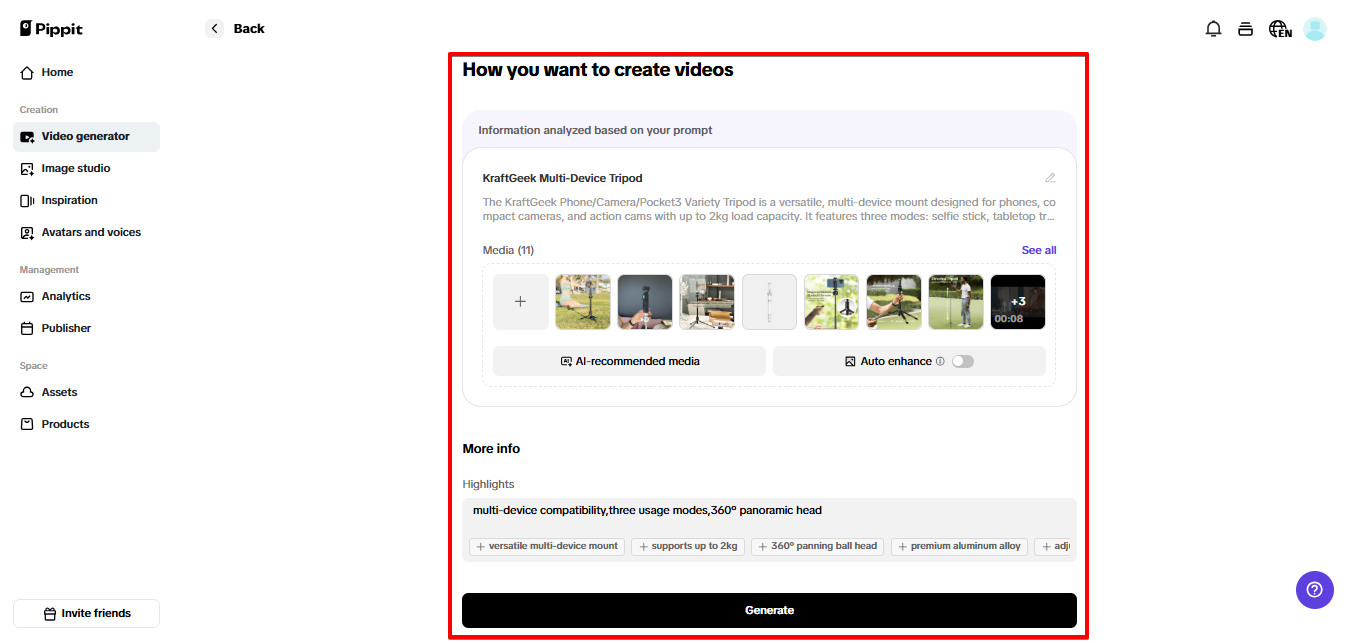
Task: Open Publisher page
Action: (86, 328)
